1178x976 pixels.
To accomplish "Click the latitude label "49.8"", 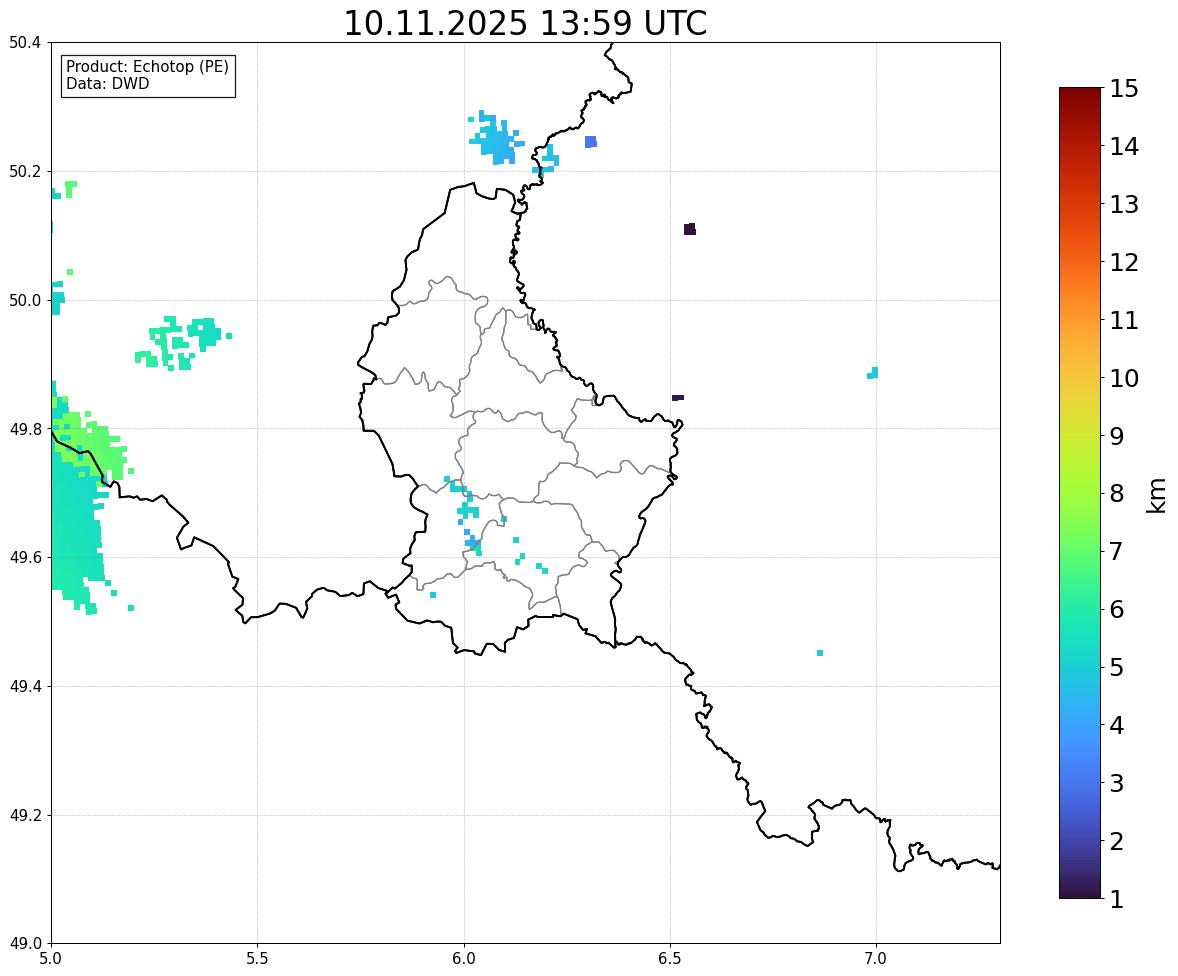I will click(24, 429).
